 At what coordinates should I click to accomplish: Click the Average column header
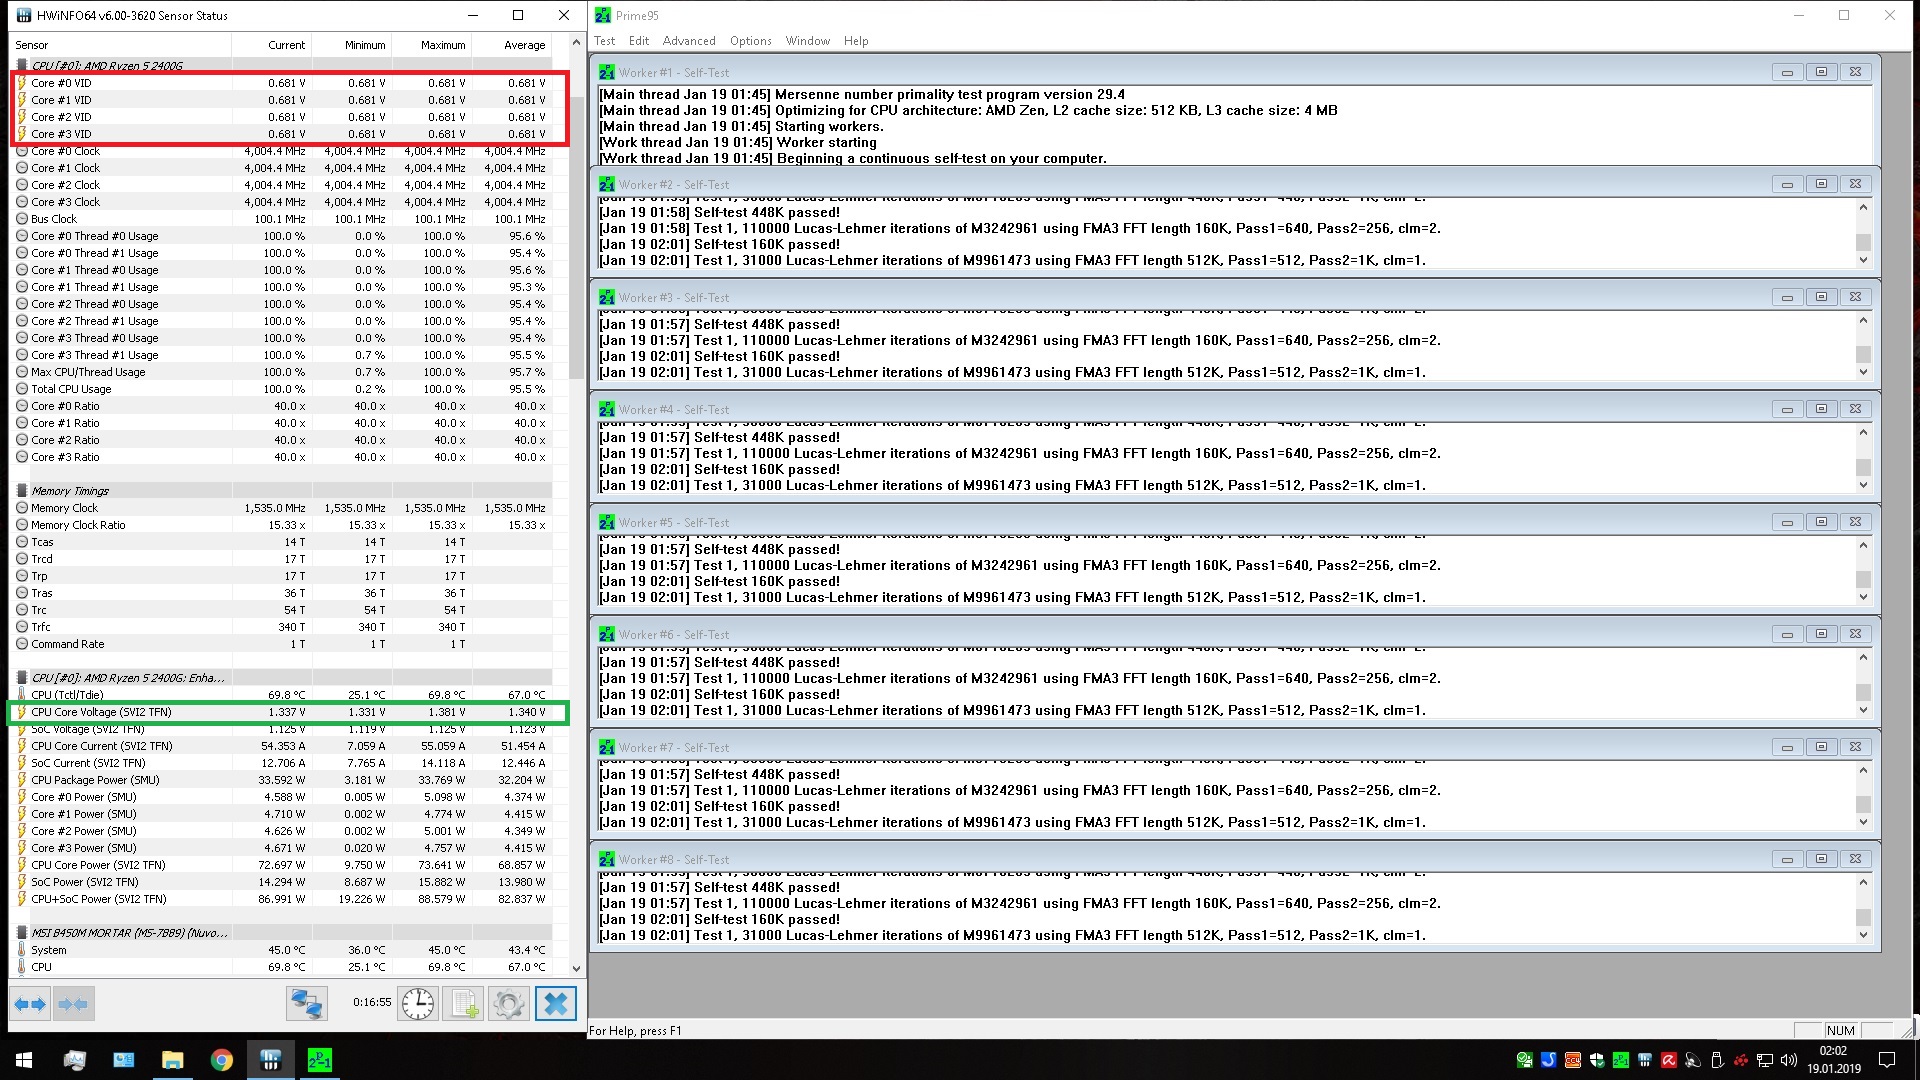[x=524, y=45]
